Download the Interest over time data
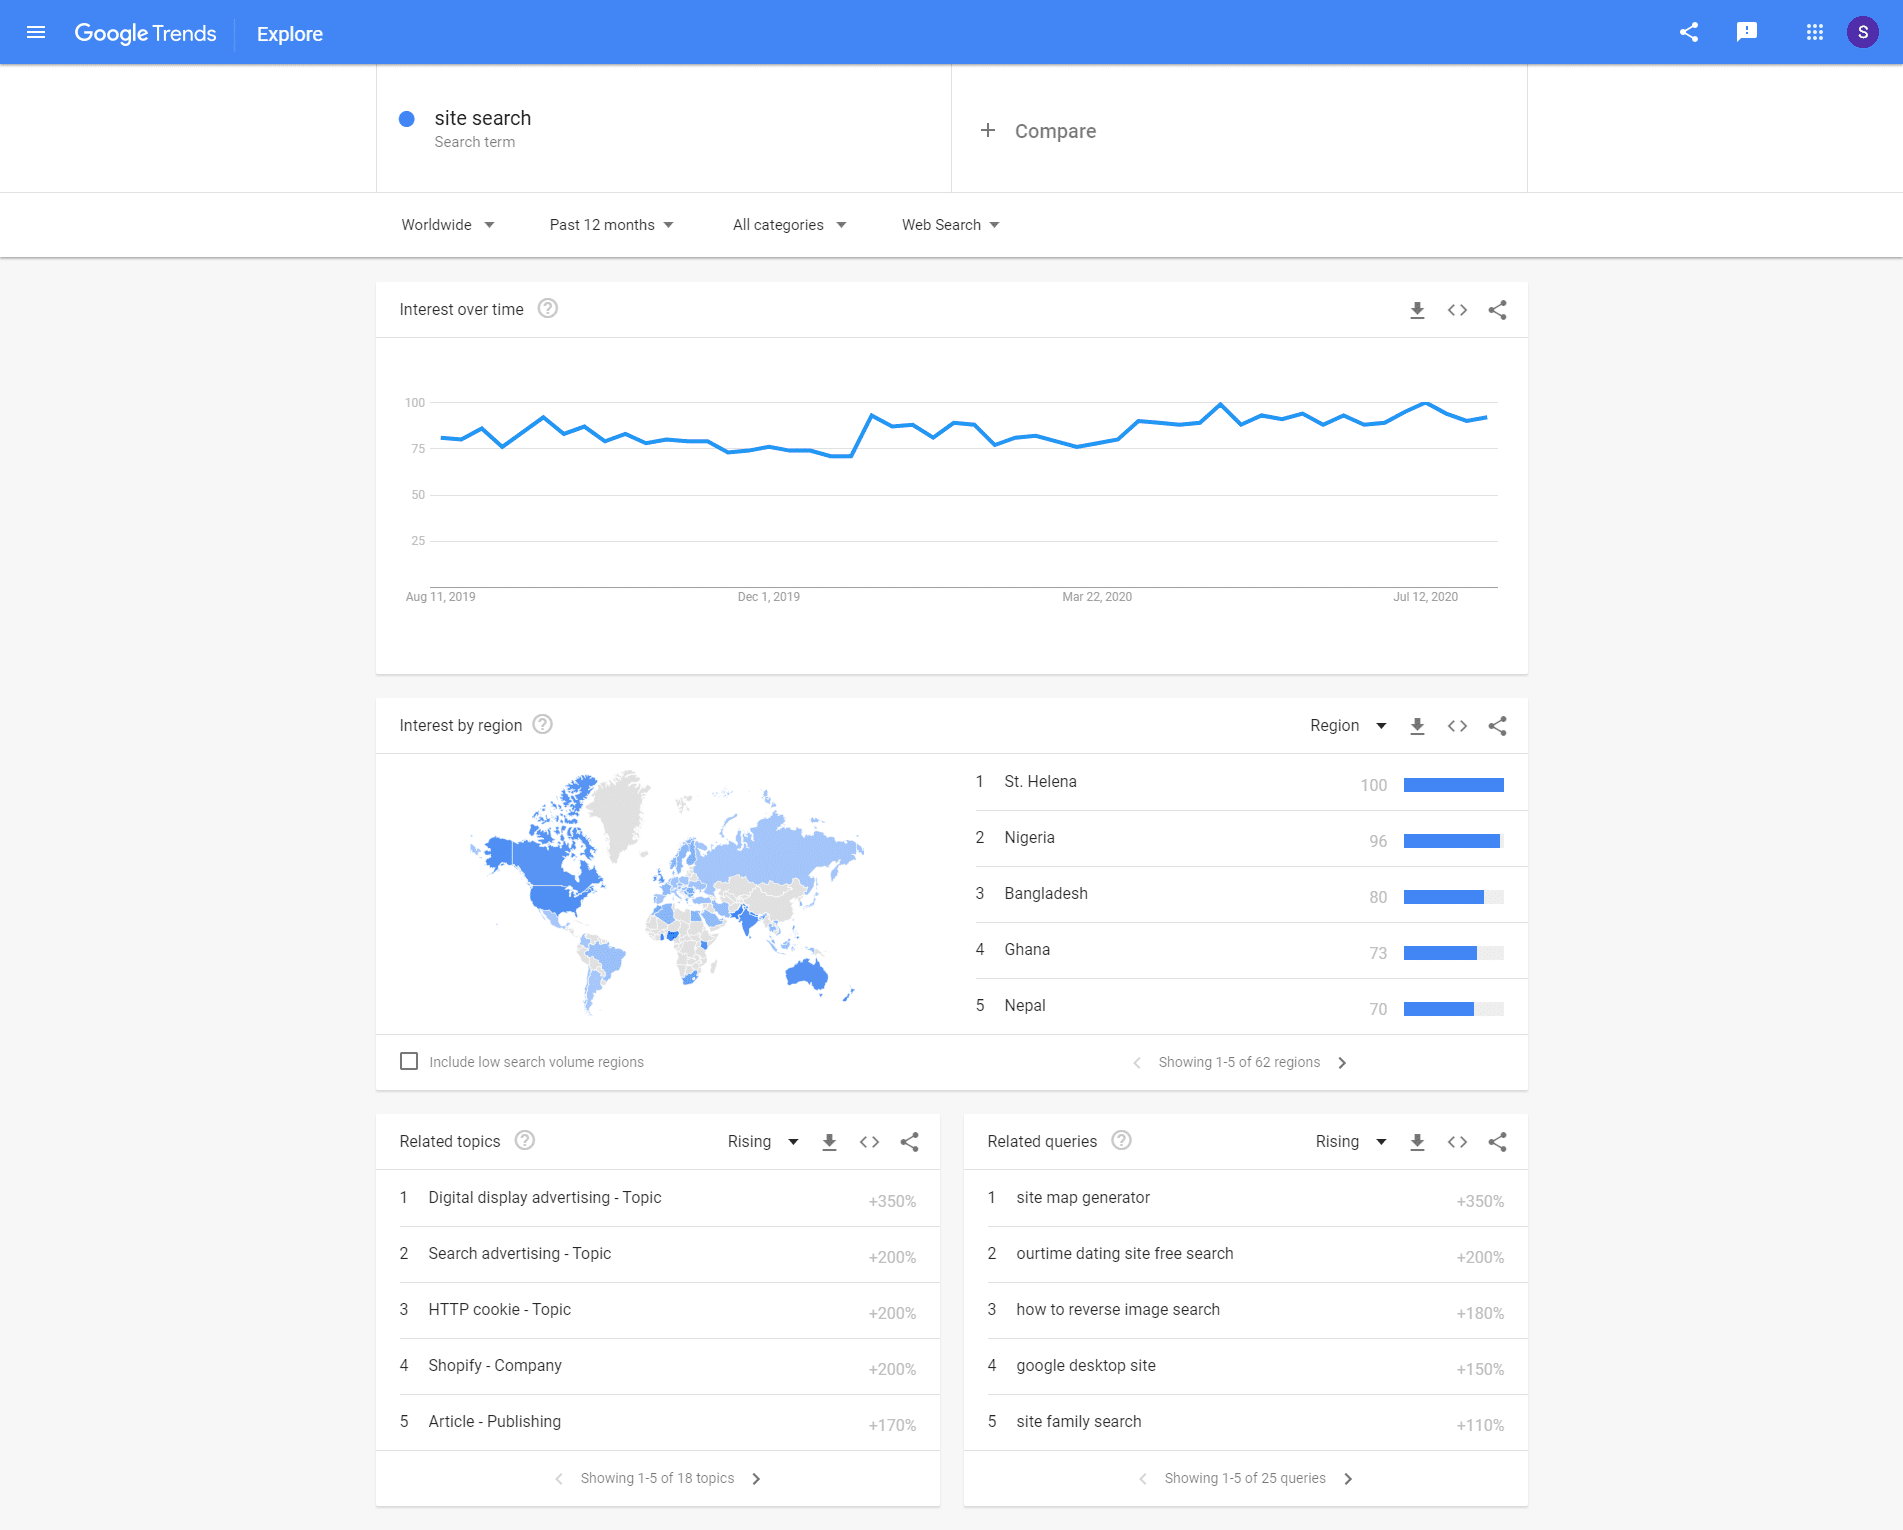Image resolution: width=1903 pixels, height=1530 pixels. [1416, 310]
